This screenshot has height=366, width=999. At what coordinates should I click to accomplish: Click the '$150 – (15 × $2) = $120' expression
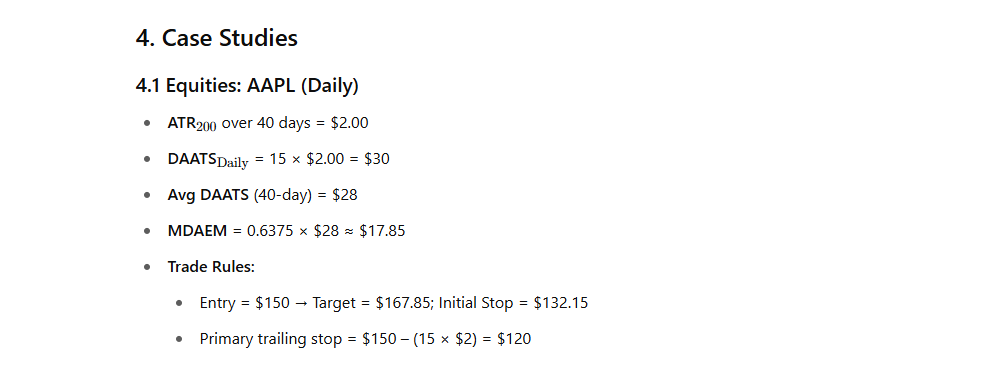447,339
